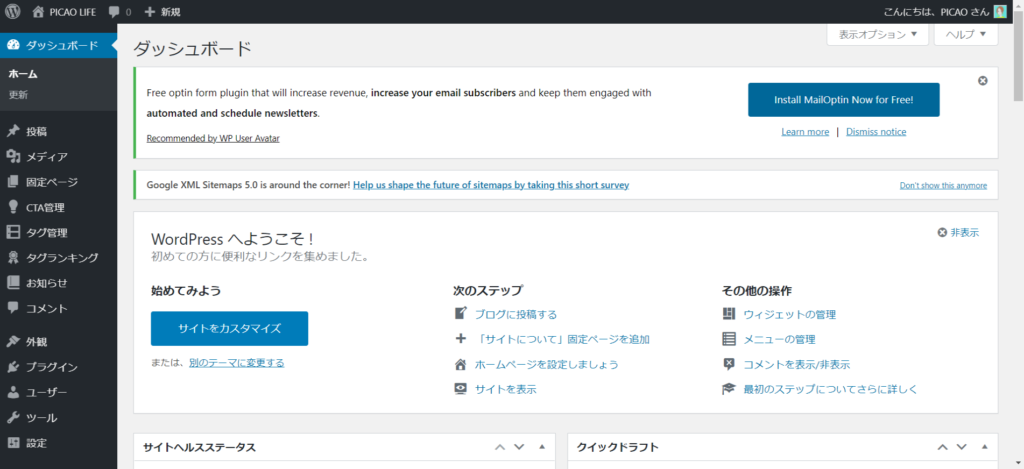Open メニューの管理 link
The image size is (1024, 469).
779,340
